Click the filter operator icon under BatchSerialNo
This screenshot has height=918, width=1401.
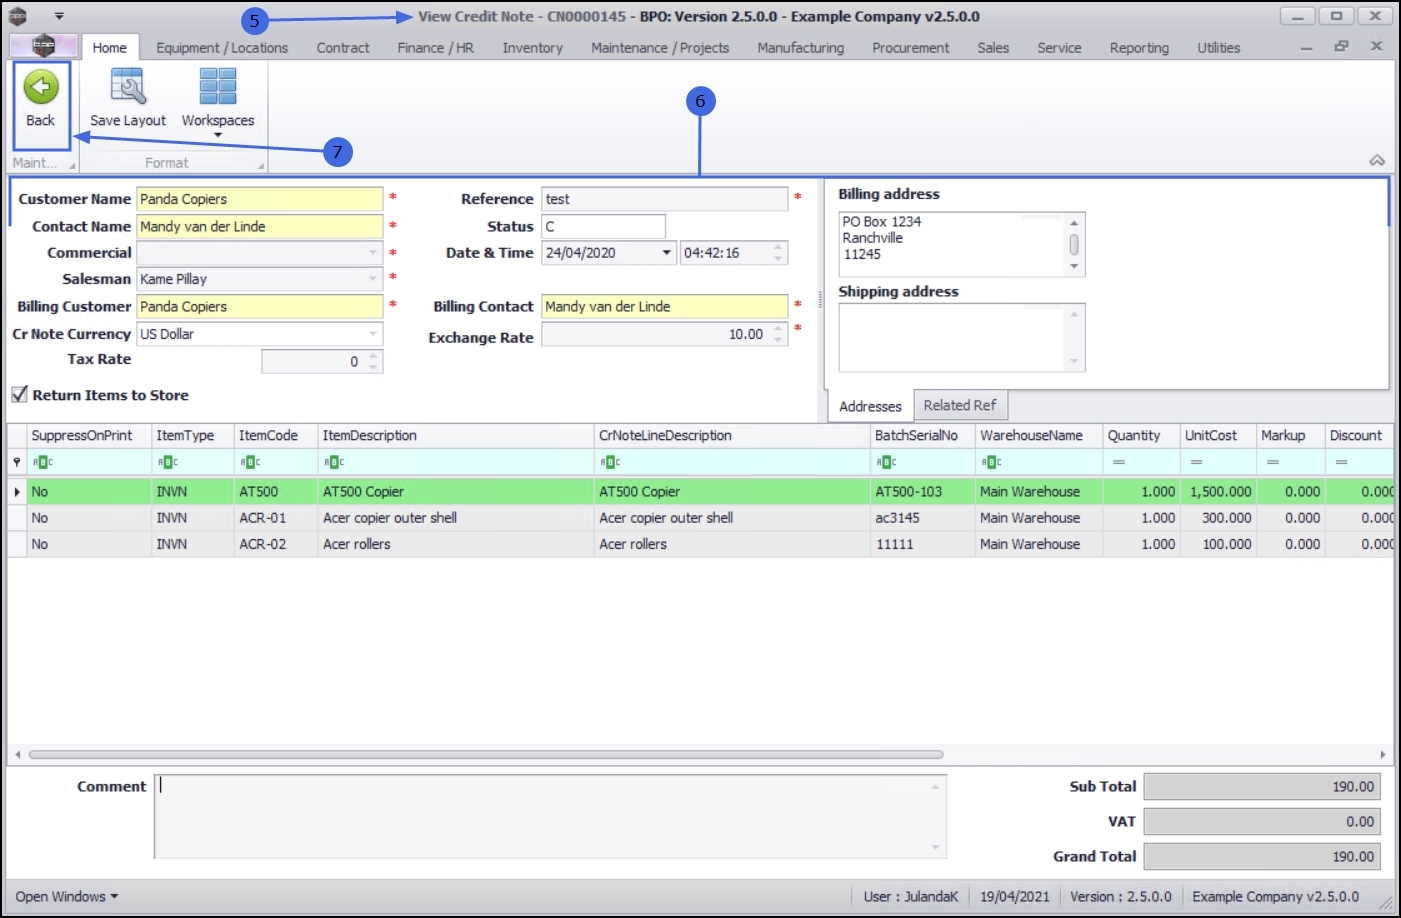click(x=887, y=462)
